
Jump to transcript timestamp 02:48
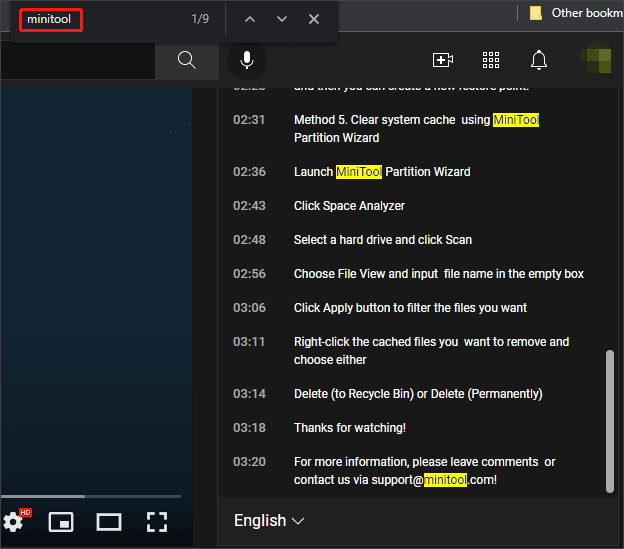point(249,240)
